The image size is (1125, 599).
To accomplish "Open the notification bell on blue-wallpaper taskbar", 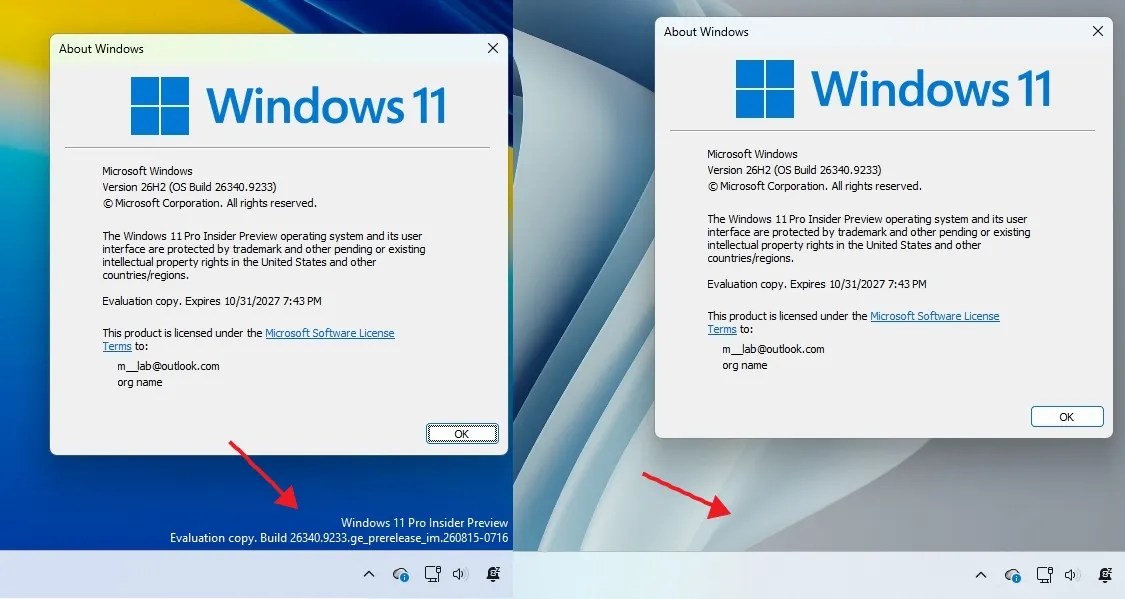I will (x=493, y=574).
